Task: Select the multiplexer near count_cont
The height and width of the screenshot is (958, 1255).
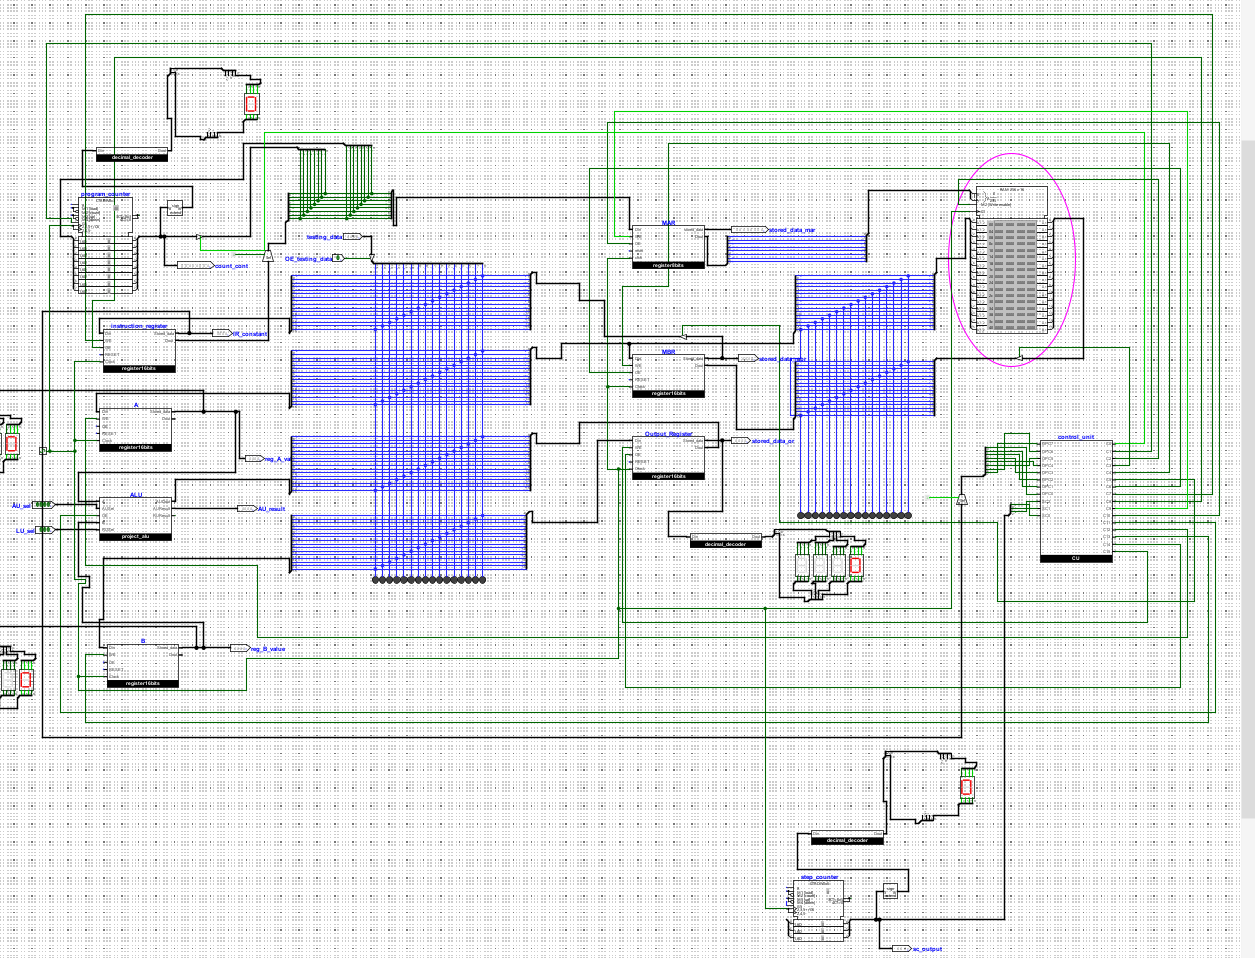Action: click(x=268, y=255)
